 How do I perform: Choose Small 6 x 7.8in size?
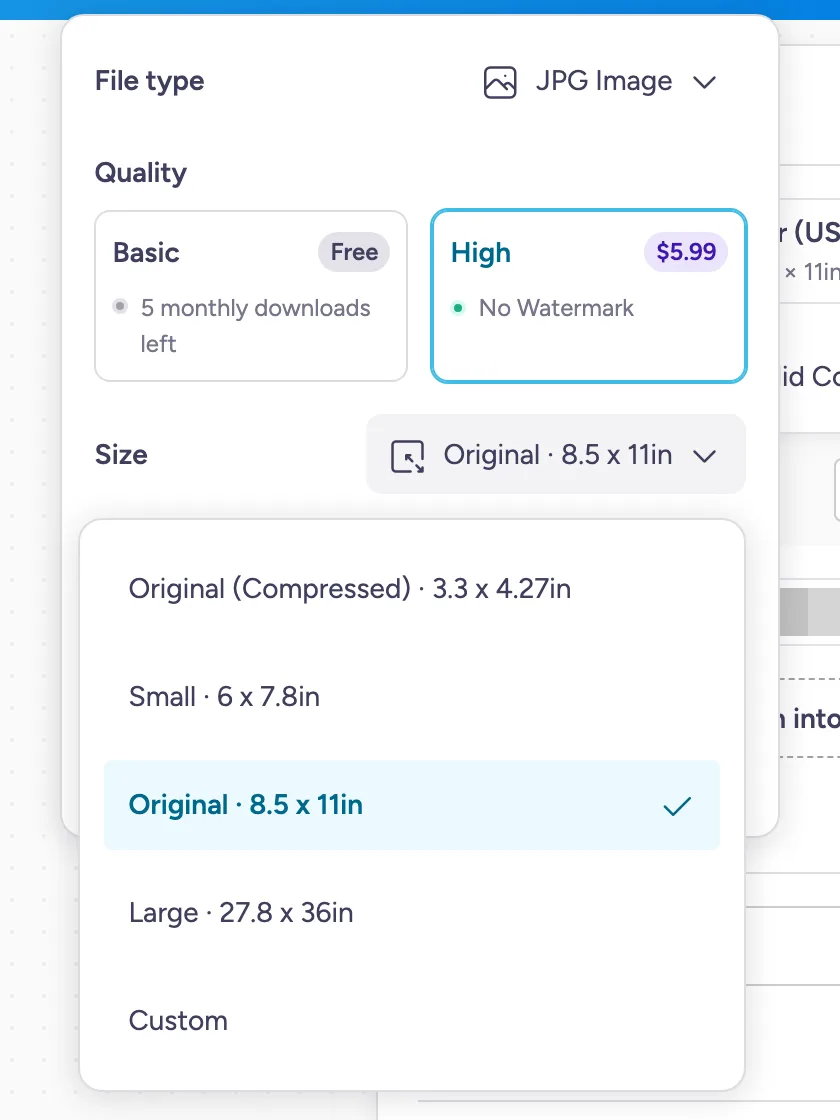411,697
